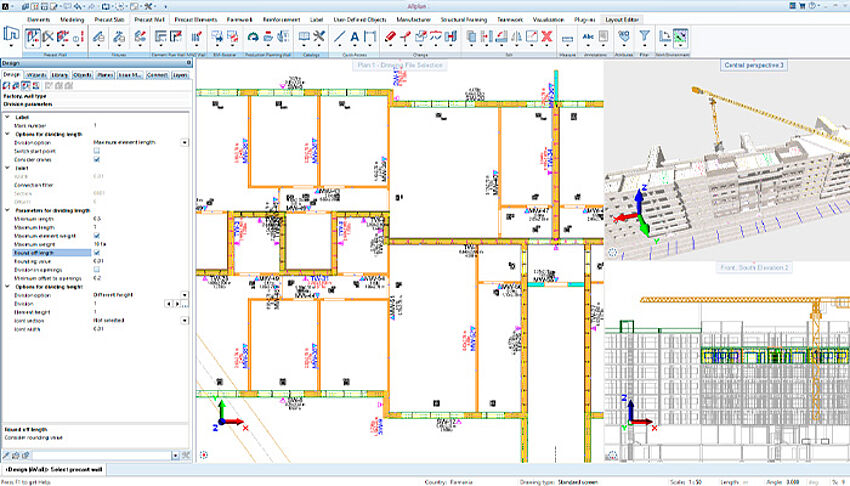Toggle the Round off length checkbox
The image size is (850, 486).
[x=96, y=253]
